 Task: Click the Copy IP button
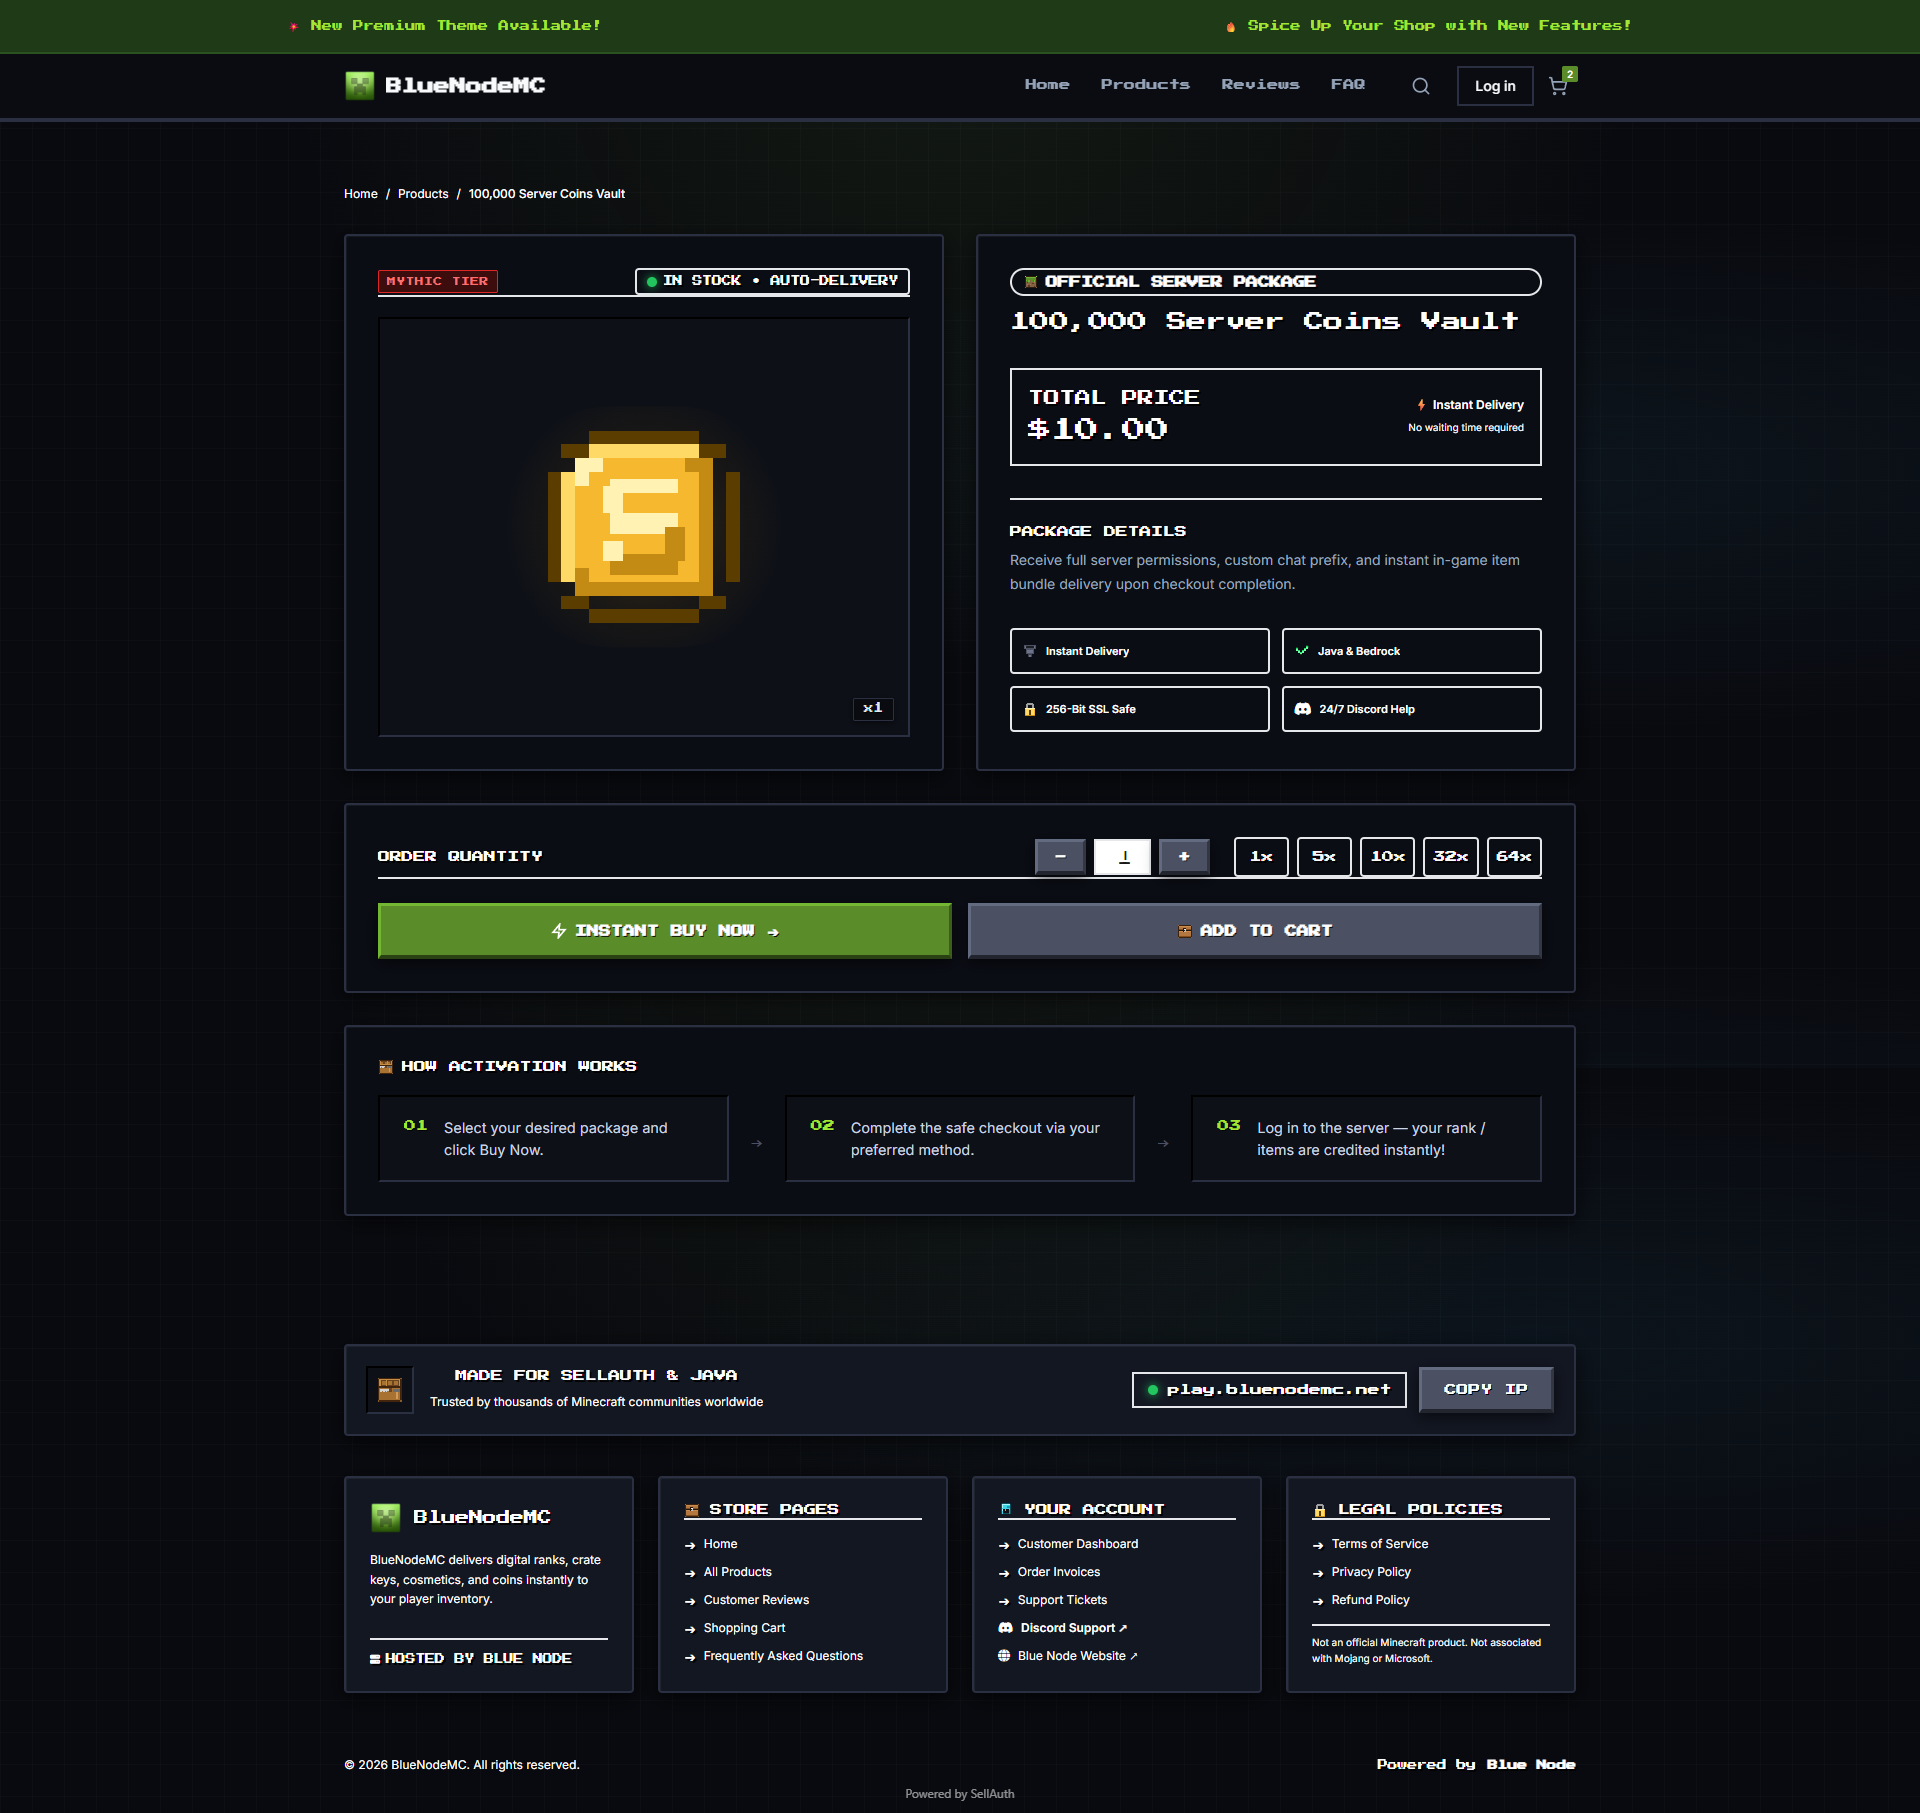(1486, 1390)
